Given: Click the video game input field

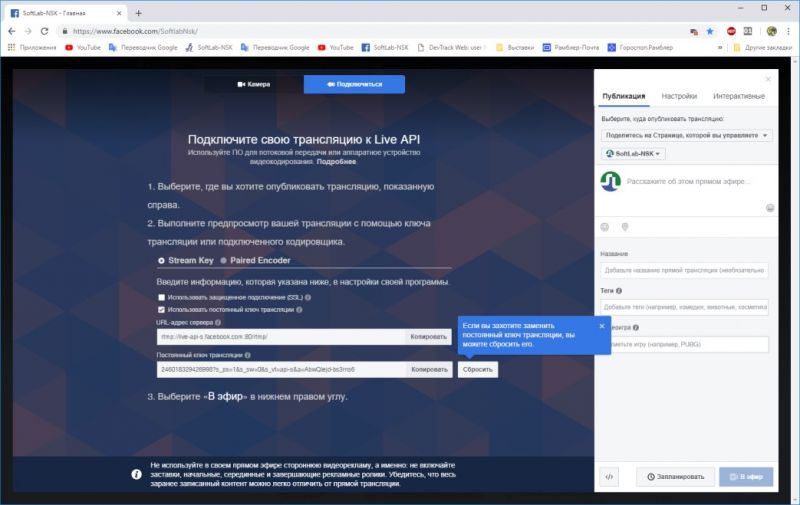Looking at the screenshot, I should click(x=689, y=344).
